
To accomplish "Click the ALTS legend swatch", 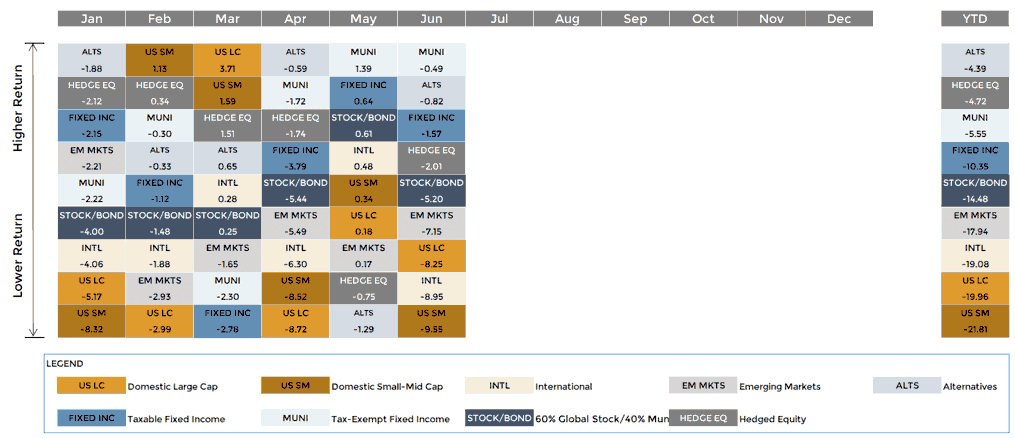I will 906,386.
